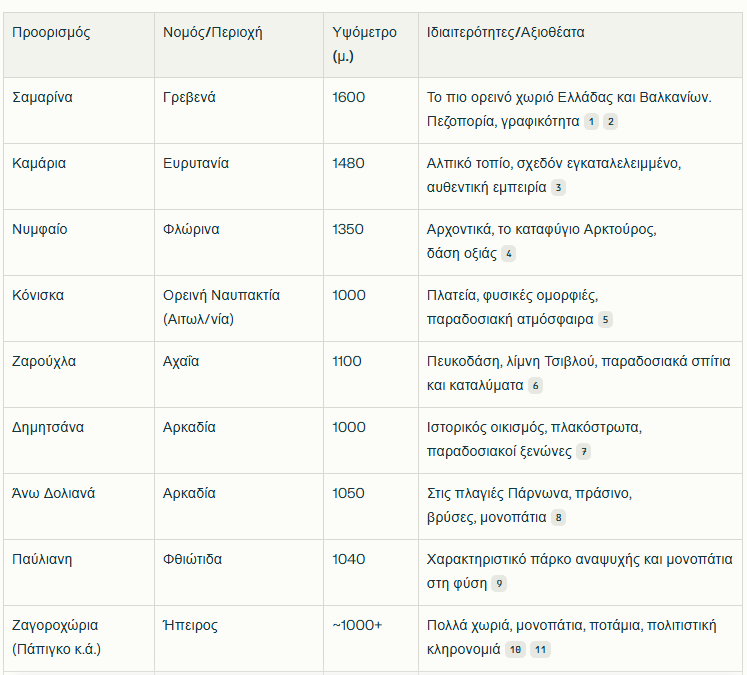
Task: Open citation 10 for Ζαγοροχώρια
Action: coord(515,650)
